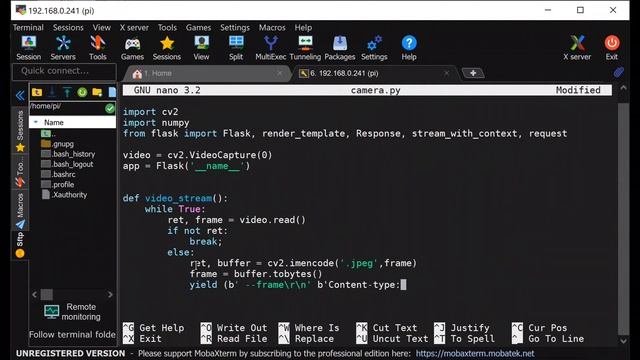
Task: Select the .profile file
Action: 58,184
